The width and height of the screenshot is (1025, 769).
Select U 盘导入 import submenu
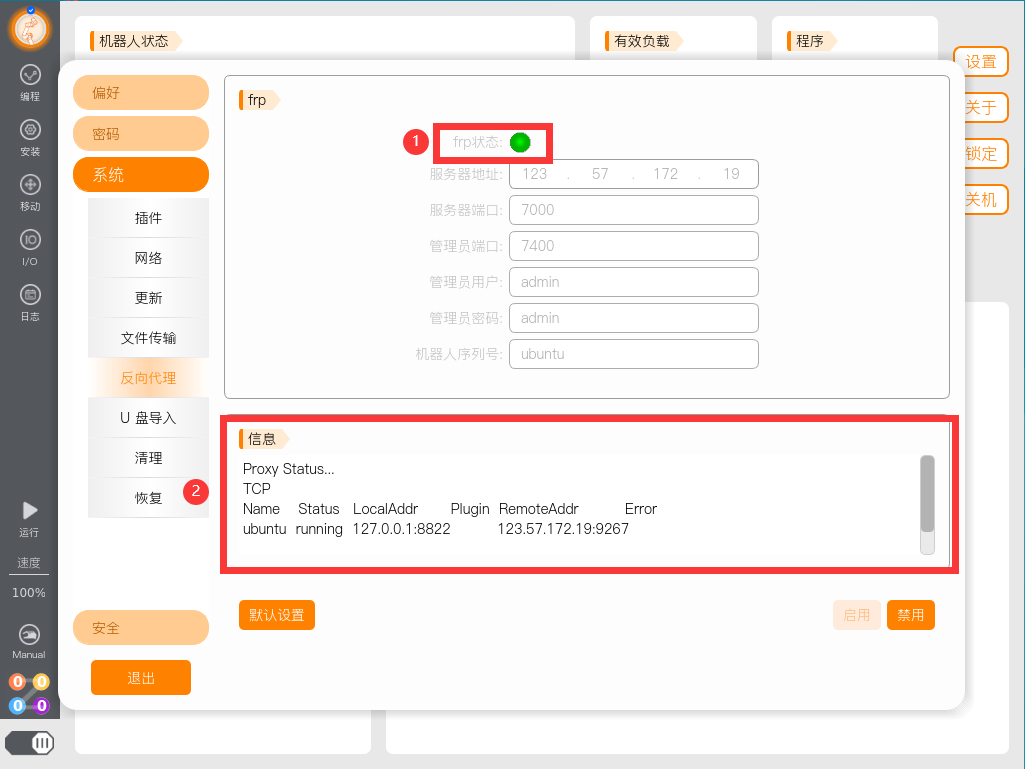click(x=148, y=418)
